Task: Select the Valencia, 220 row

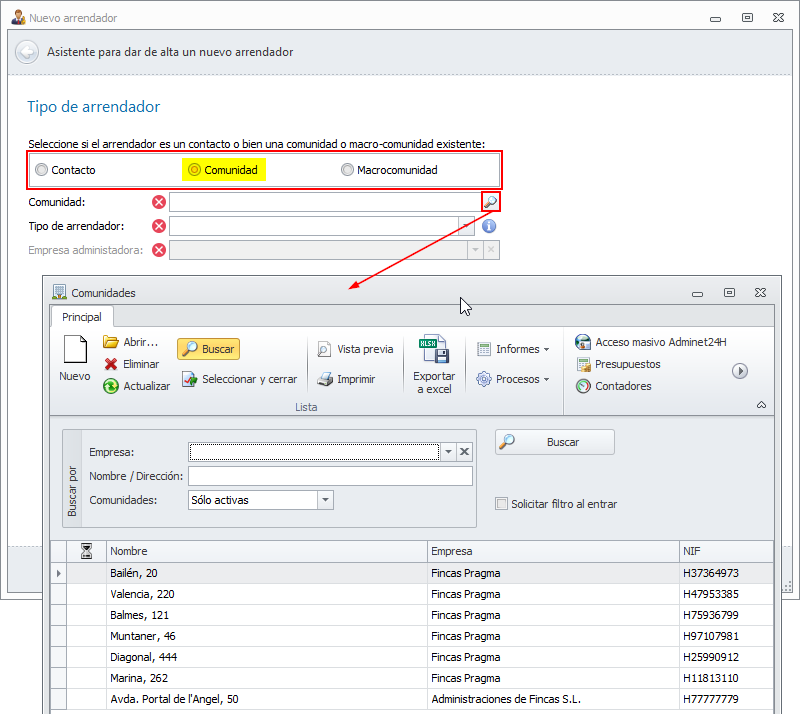Action: (412, 594)
